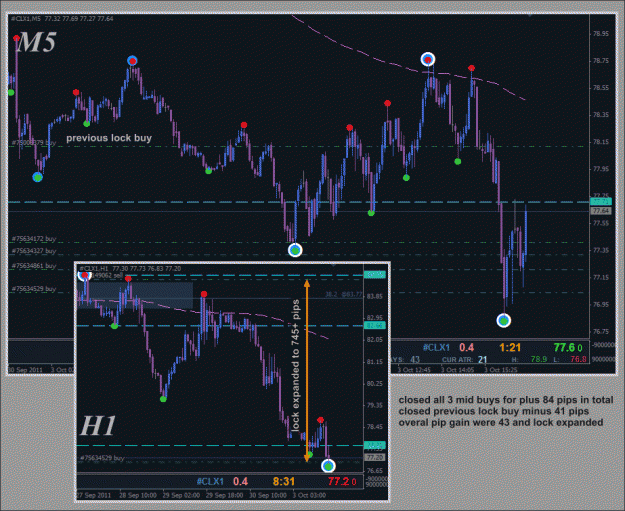Select the '#75634172 buy' order line label
The image size is (625, 511).
pyautogui.click(x=34, y=239)
